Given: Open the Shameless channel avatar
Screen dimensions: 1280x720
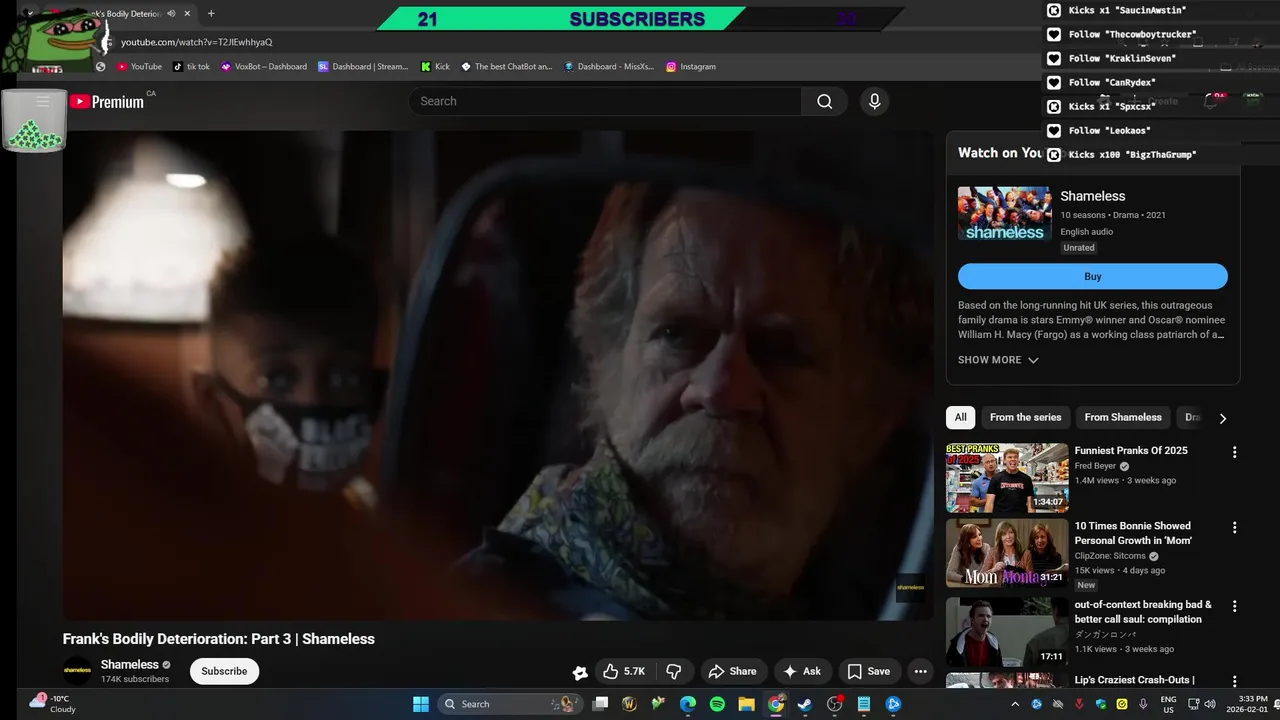Looking at the screenshot, I should click(77, 670).
